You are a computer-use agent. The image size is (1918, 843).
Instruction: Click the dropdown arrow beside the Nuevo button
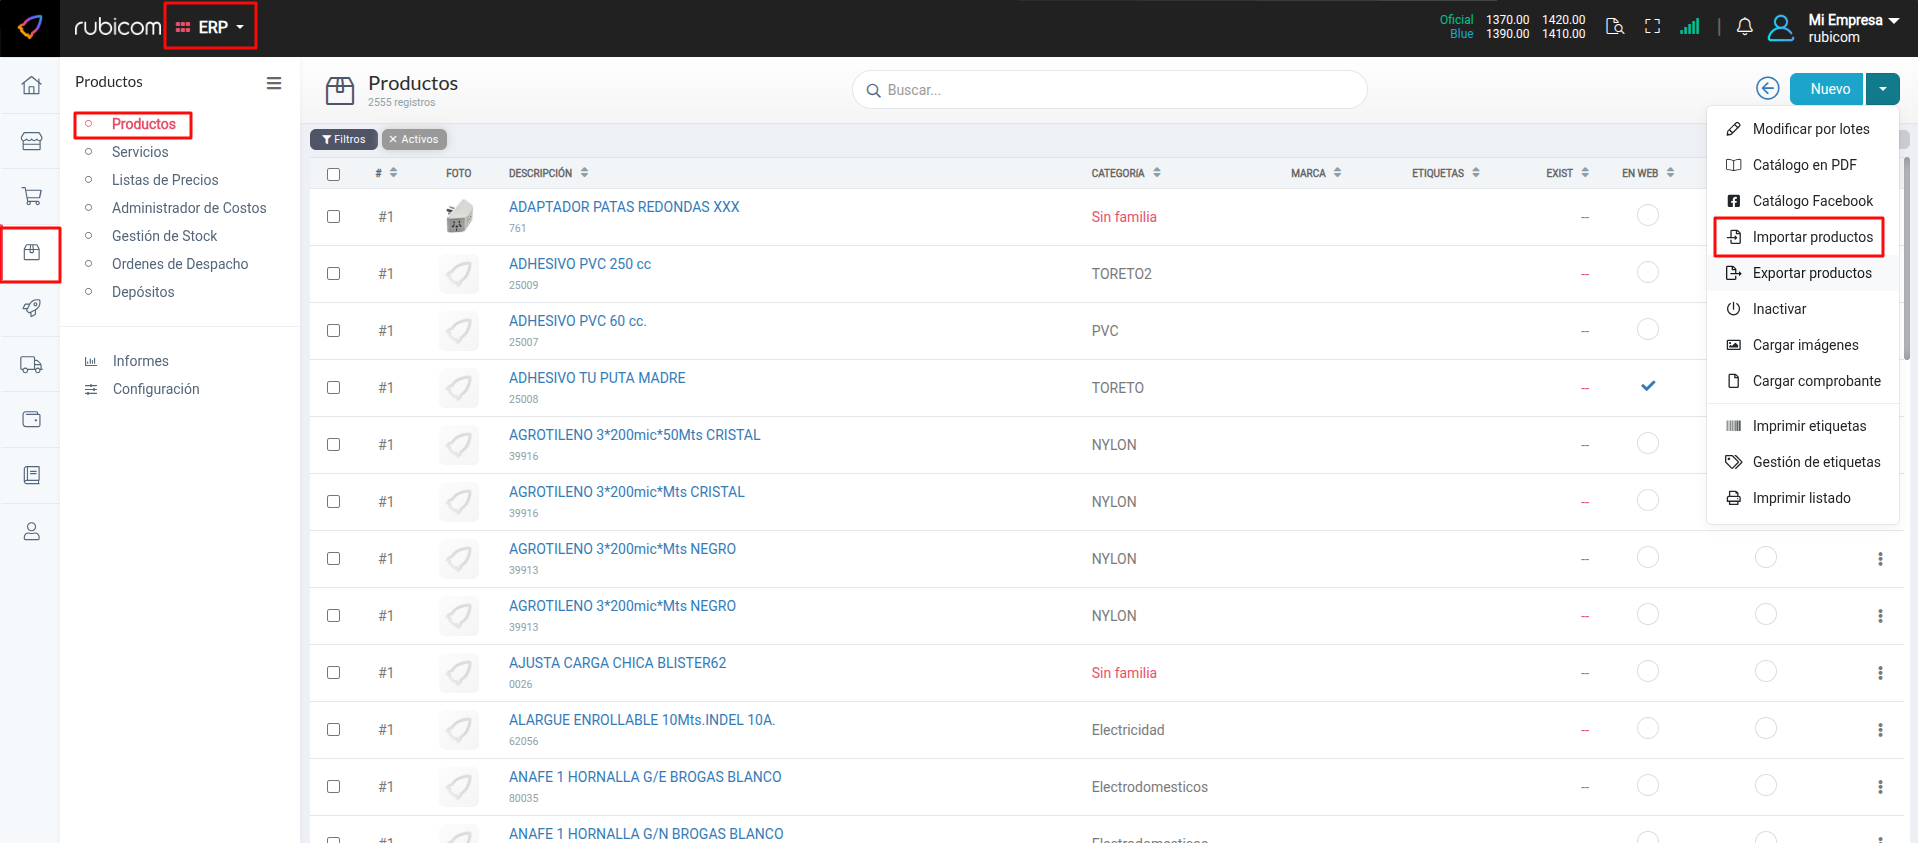click(1882, 89)
